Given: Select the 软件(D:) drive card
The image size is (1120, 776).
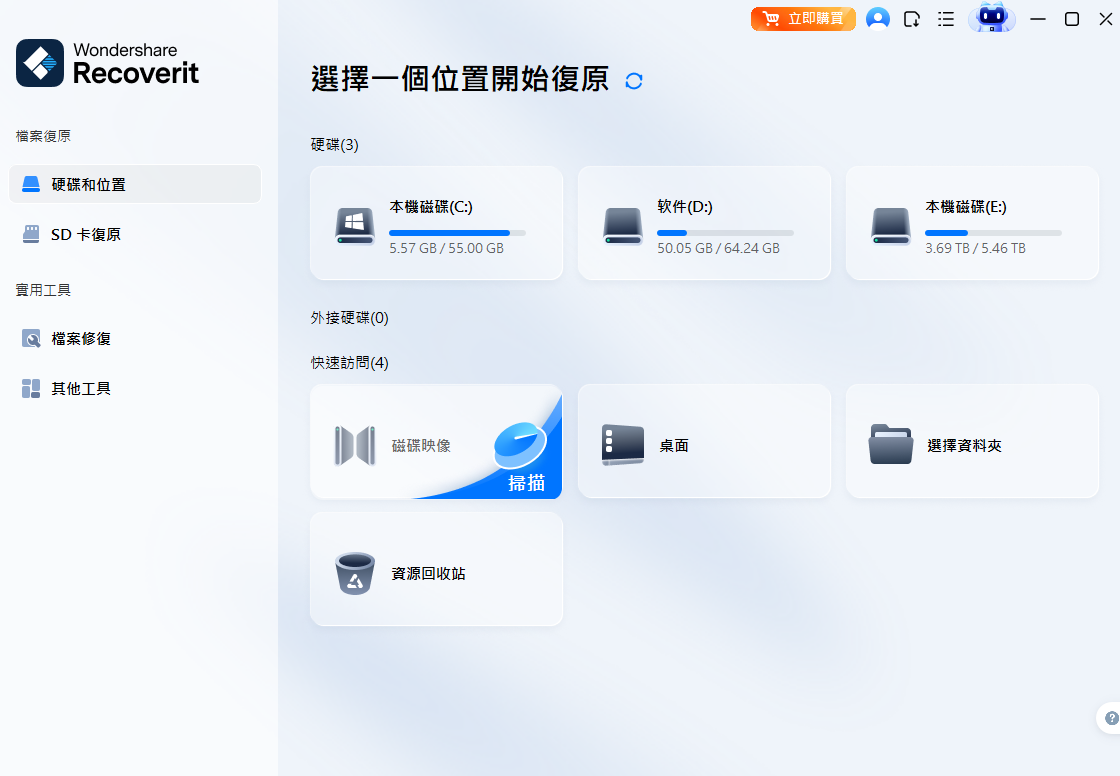Looking at the screenshot, I should 704,222.
